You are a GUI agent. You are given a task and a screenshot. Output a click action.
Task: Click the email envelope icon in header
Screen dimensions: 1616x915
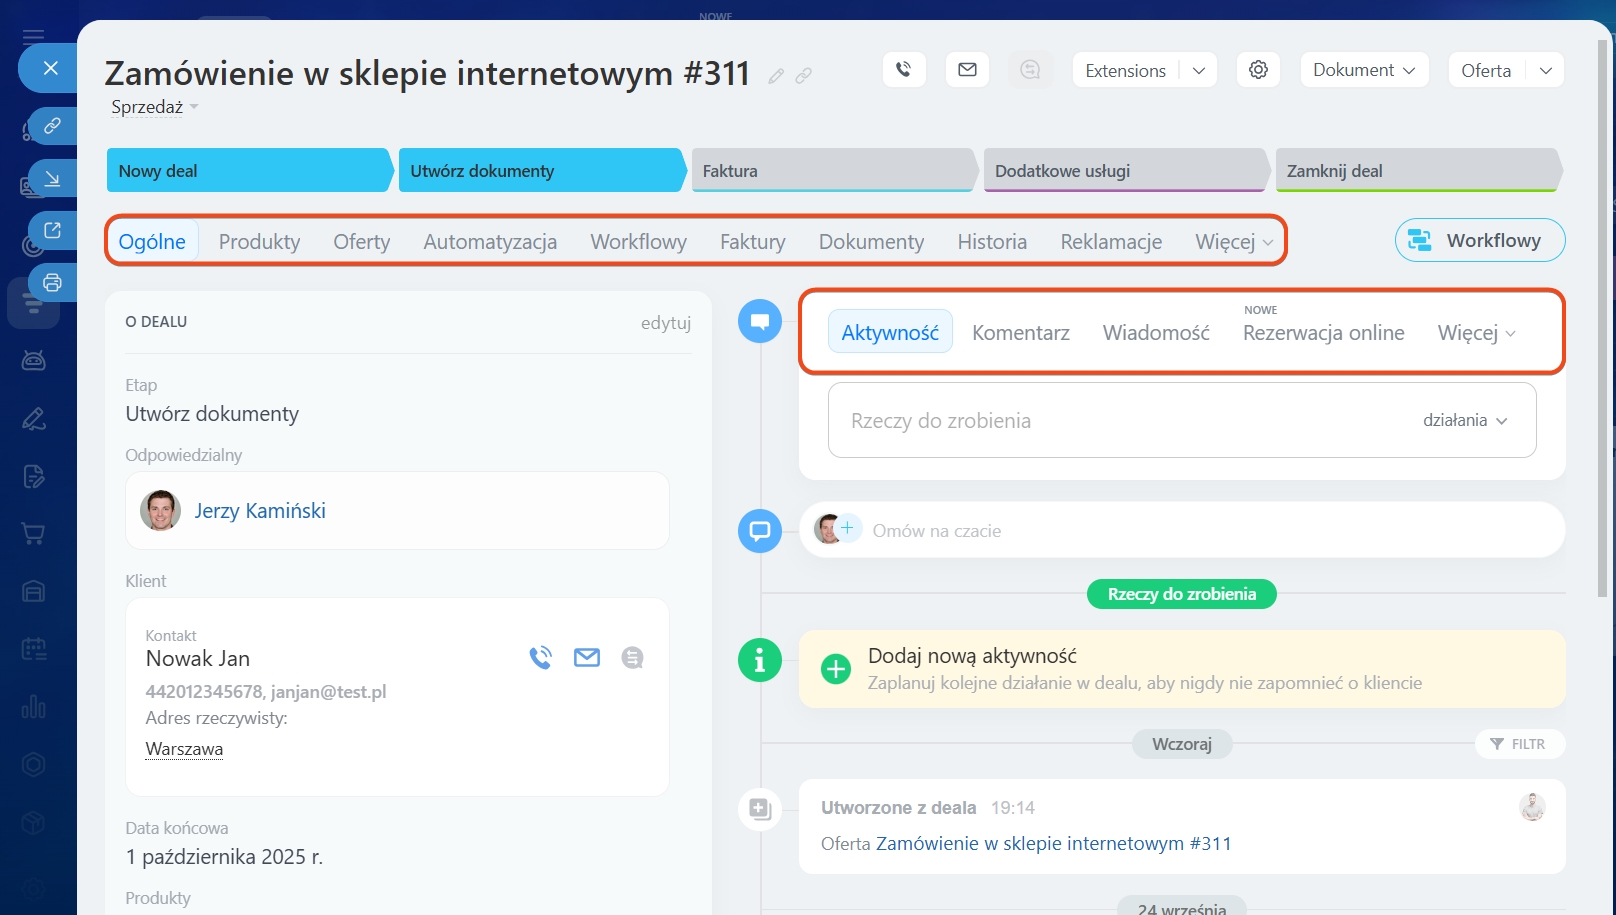967,70
